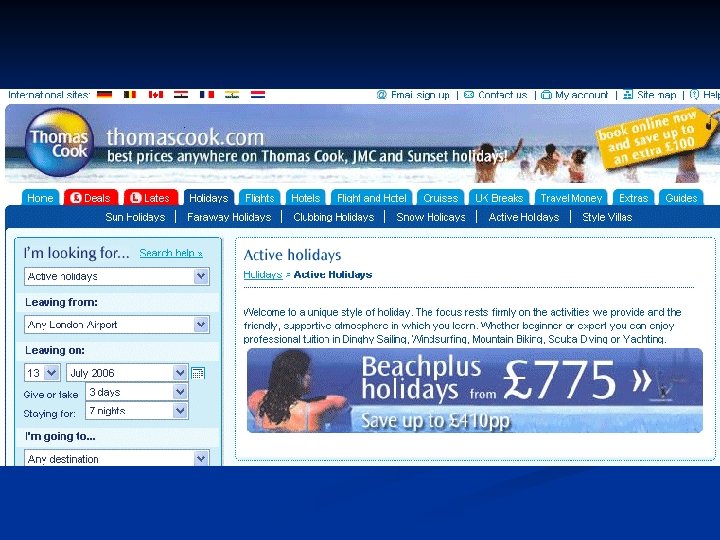Open Clubbing Holidays submenu item
The height and width of the screenshot is (540, 720).
tap(334, 217)
